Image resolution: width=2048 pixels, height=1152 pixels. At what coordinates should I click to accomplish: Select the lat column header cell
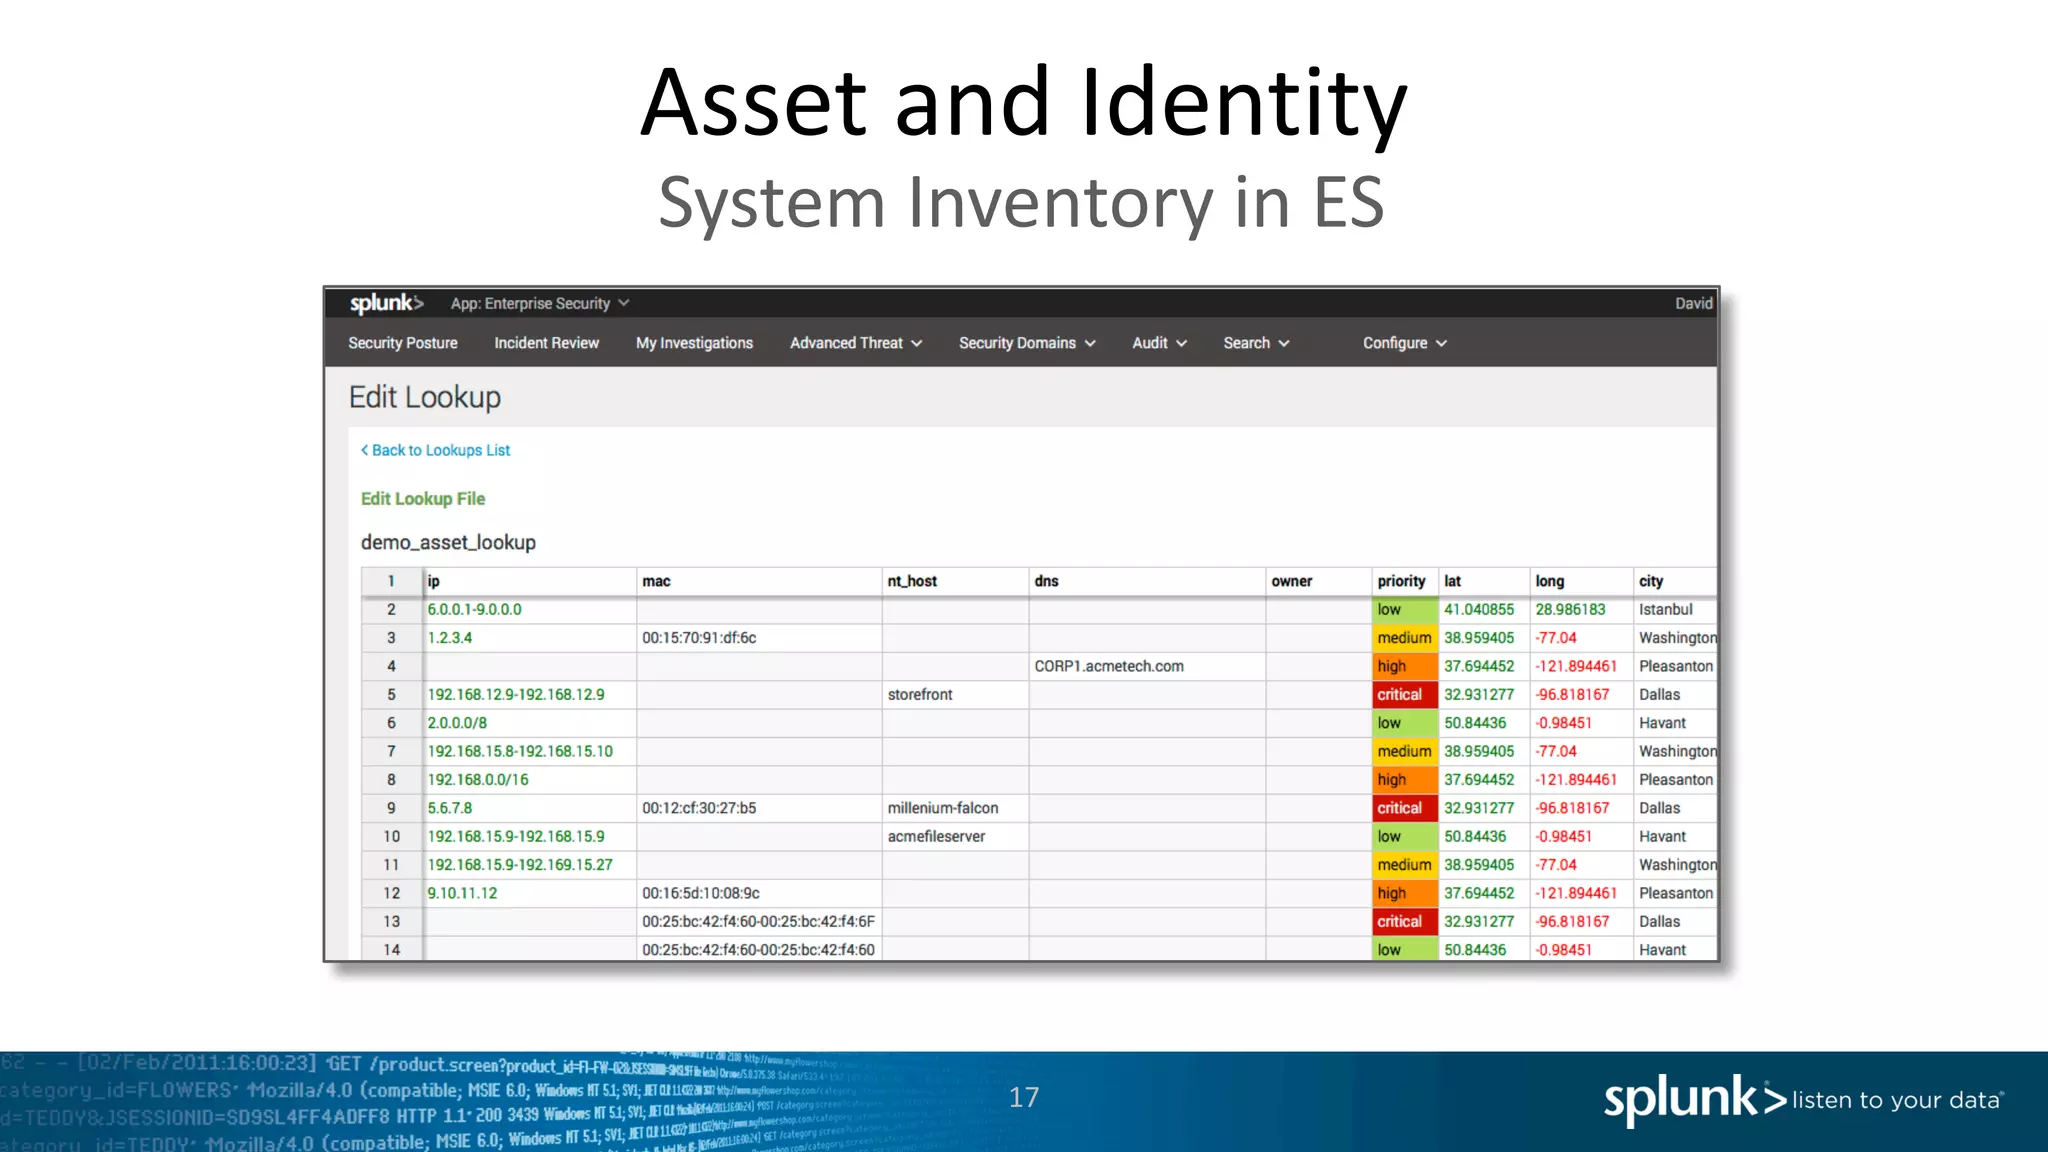[1484, 581]
